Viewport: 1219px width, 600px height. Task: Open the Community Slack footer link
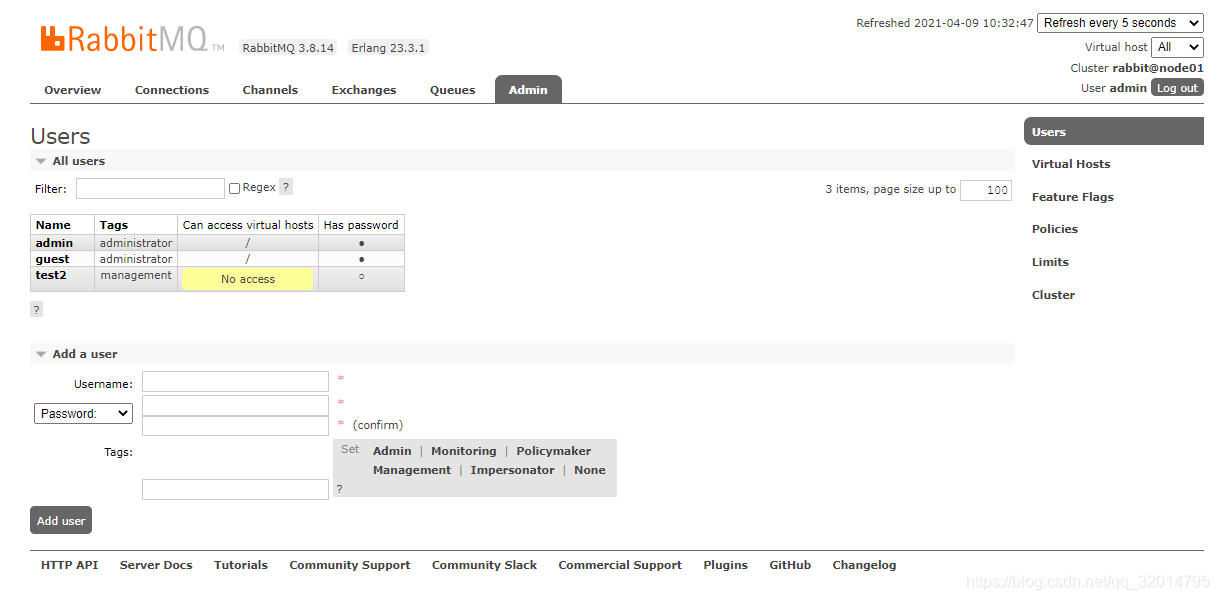(484, 565)
